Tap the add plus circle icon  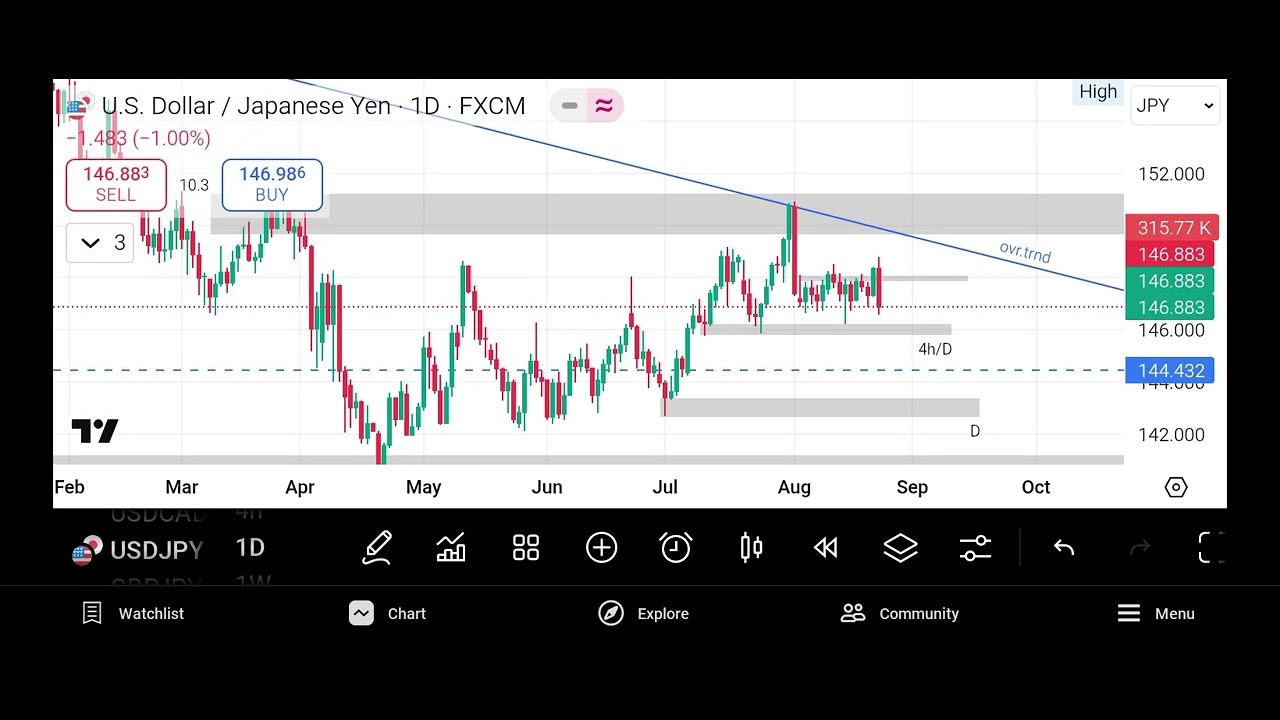pyautogui.click(x=601, y=548)
